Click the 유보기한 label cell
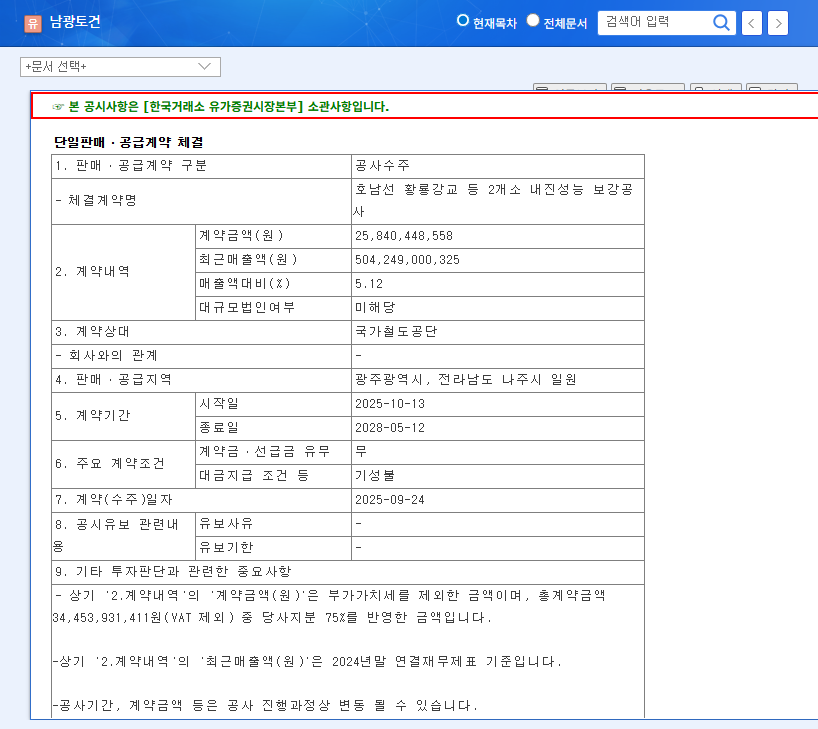Image resolution: width=818 pixels, height=729 pixels. pyautogui.click(x=273, y=548)
